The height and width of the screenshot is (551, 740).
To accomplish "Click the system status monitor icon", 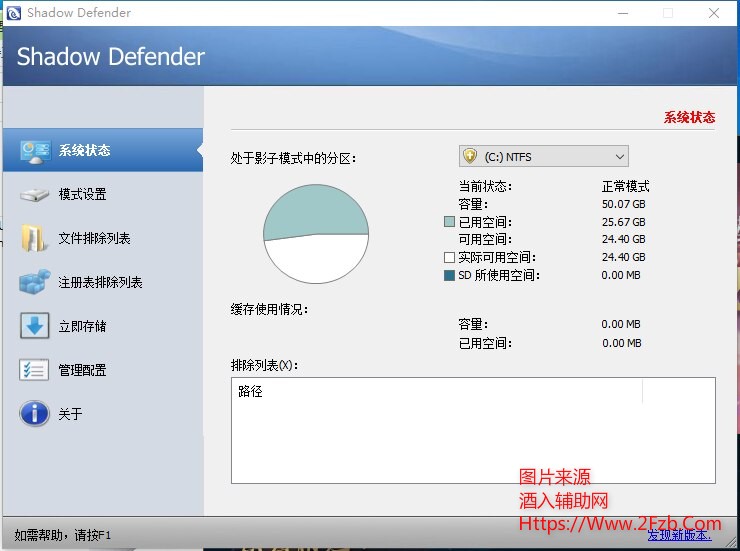I will pyautogui.click(x=35, y=151).
